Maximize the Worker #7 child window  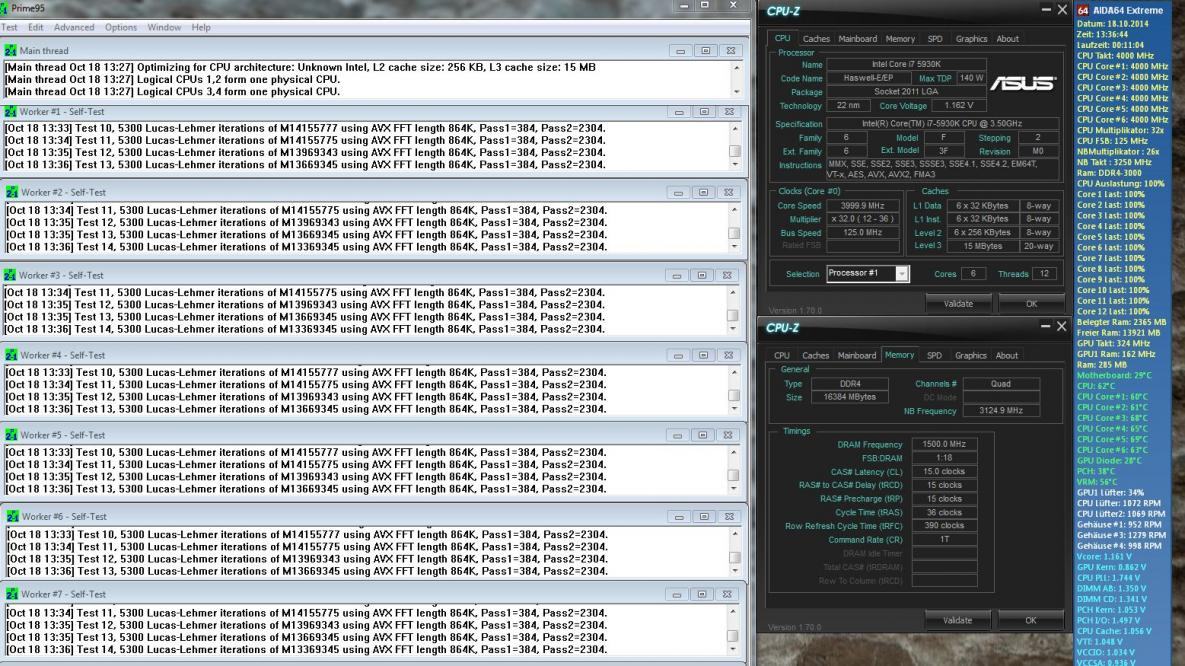coord(701,595)
